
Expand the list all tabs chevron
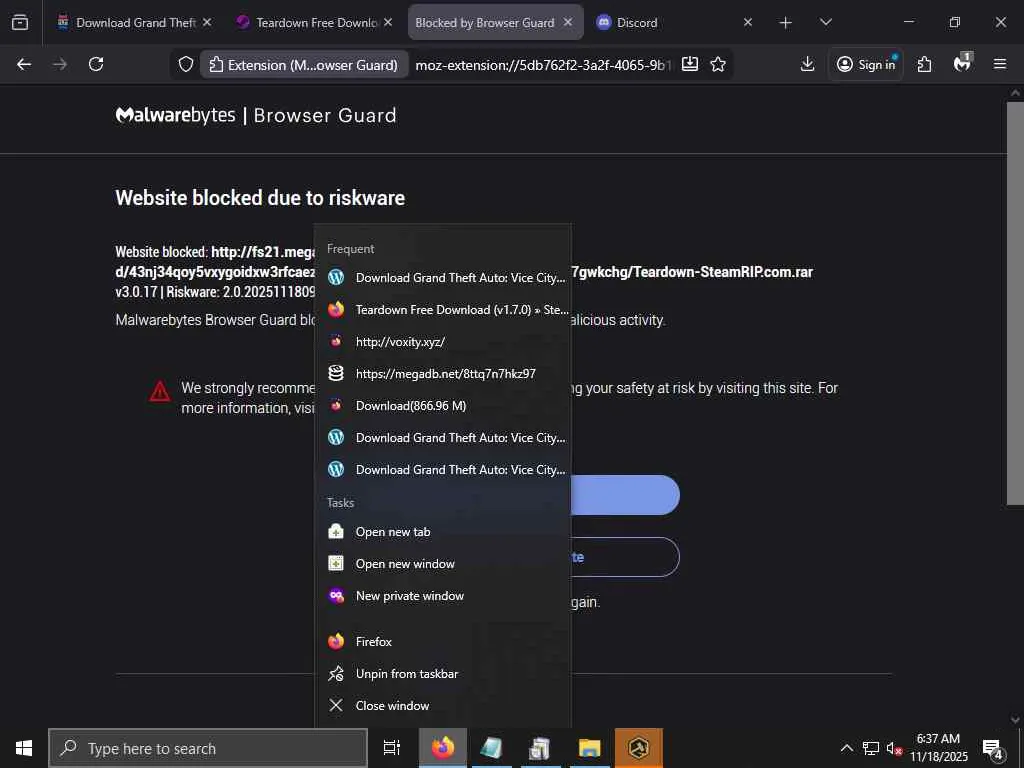click(825, 22)
